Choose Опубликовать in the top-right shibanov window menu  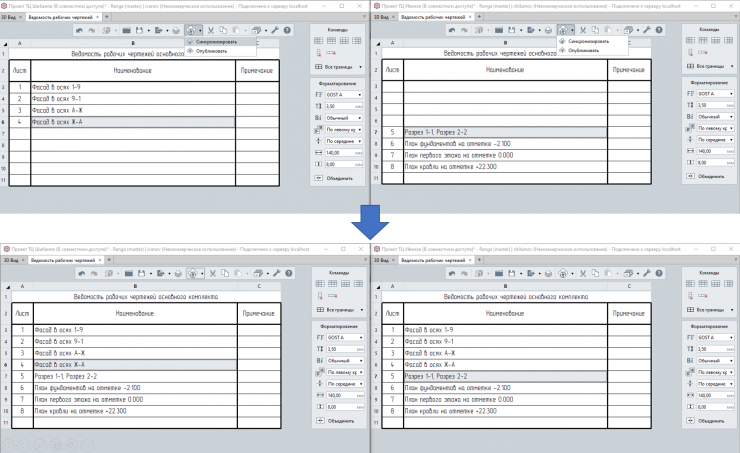point(584,50)
